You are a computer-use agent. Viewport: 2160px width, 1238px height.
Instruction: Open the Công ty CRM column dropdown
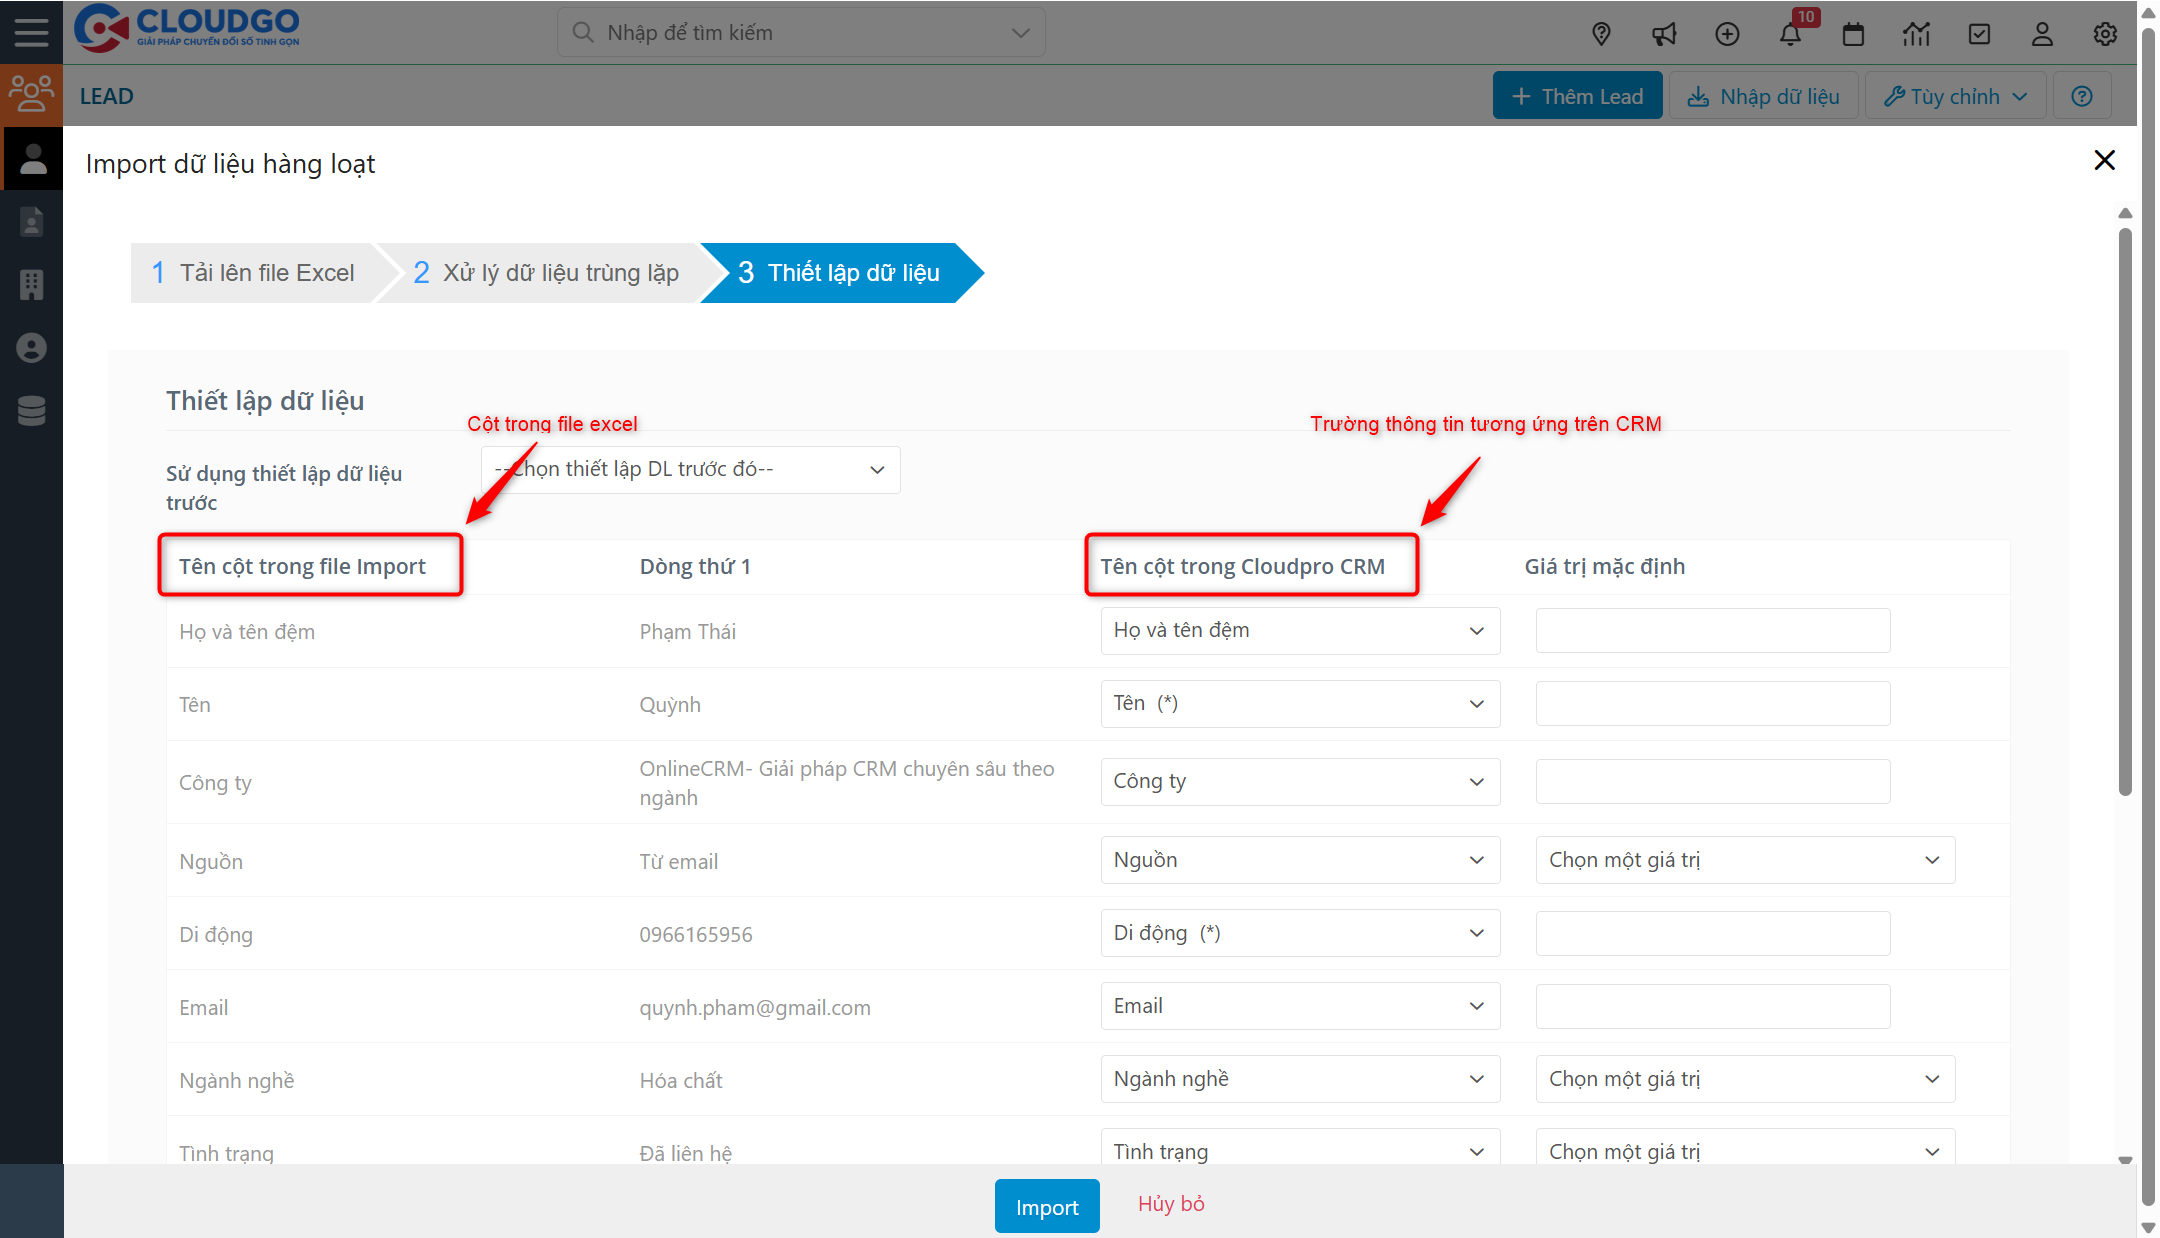[1299, 782]
